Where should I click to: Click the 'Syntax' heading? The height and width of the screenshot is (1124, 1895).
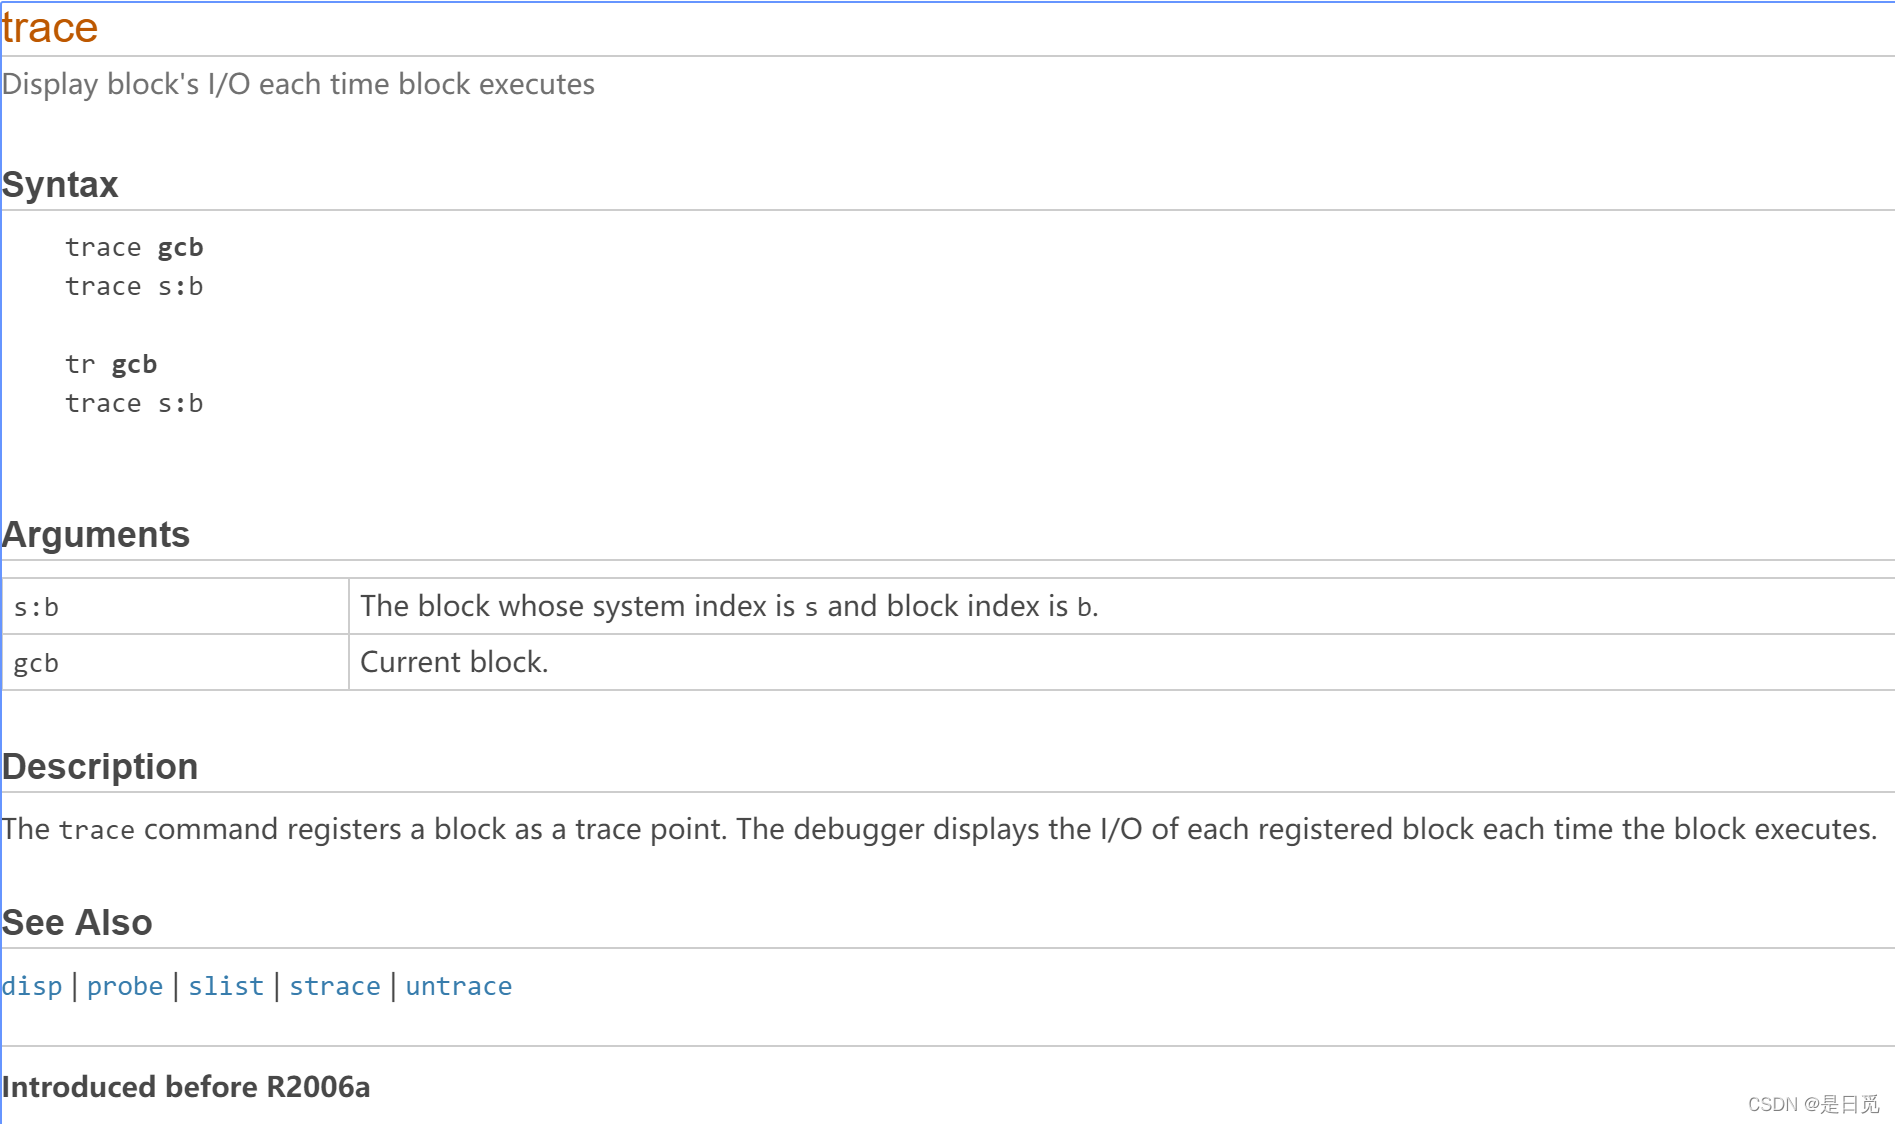(60, 185)
